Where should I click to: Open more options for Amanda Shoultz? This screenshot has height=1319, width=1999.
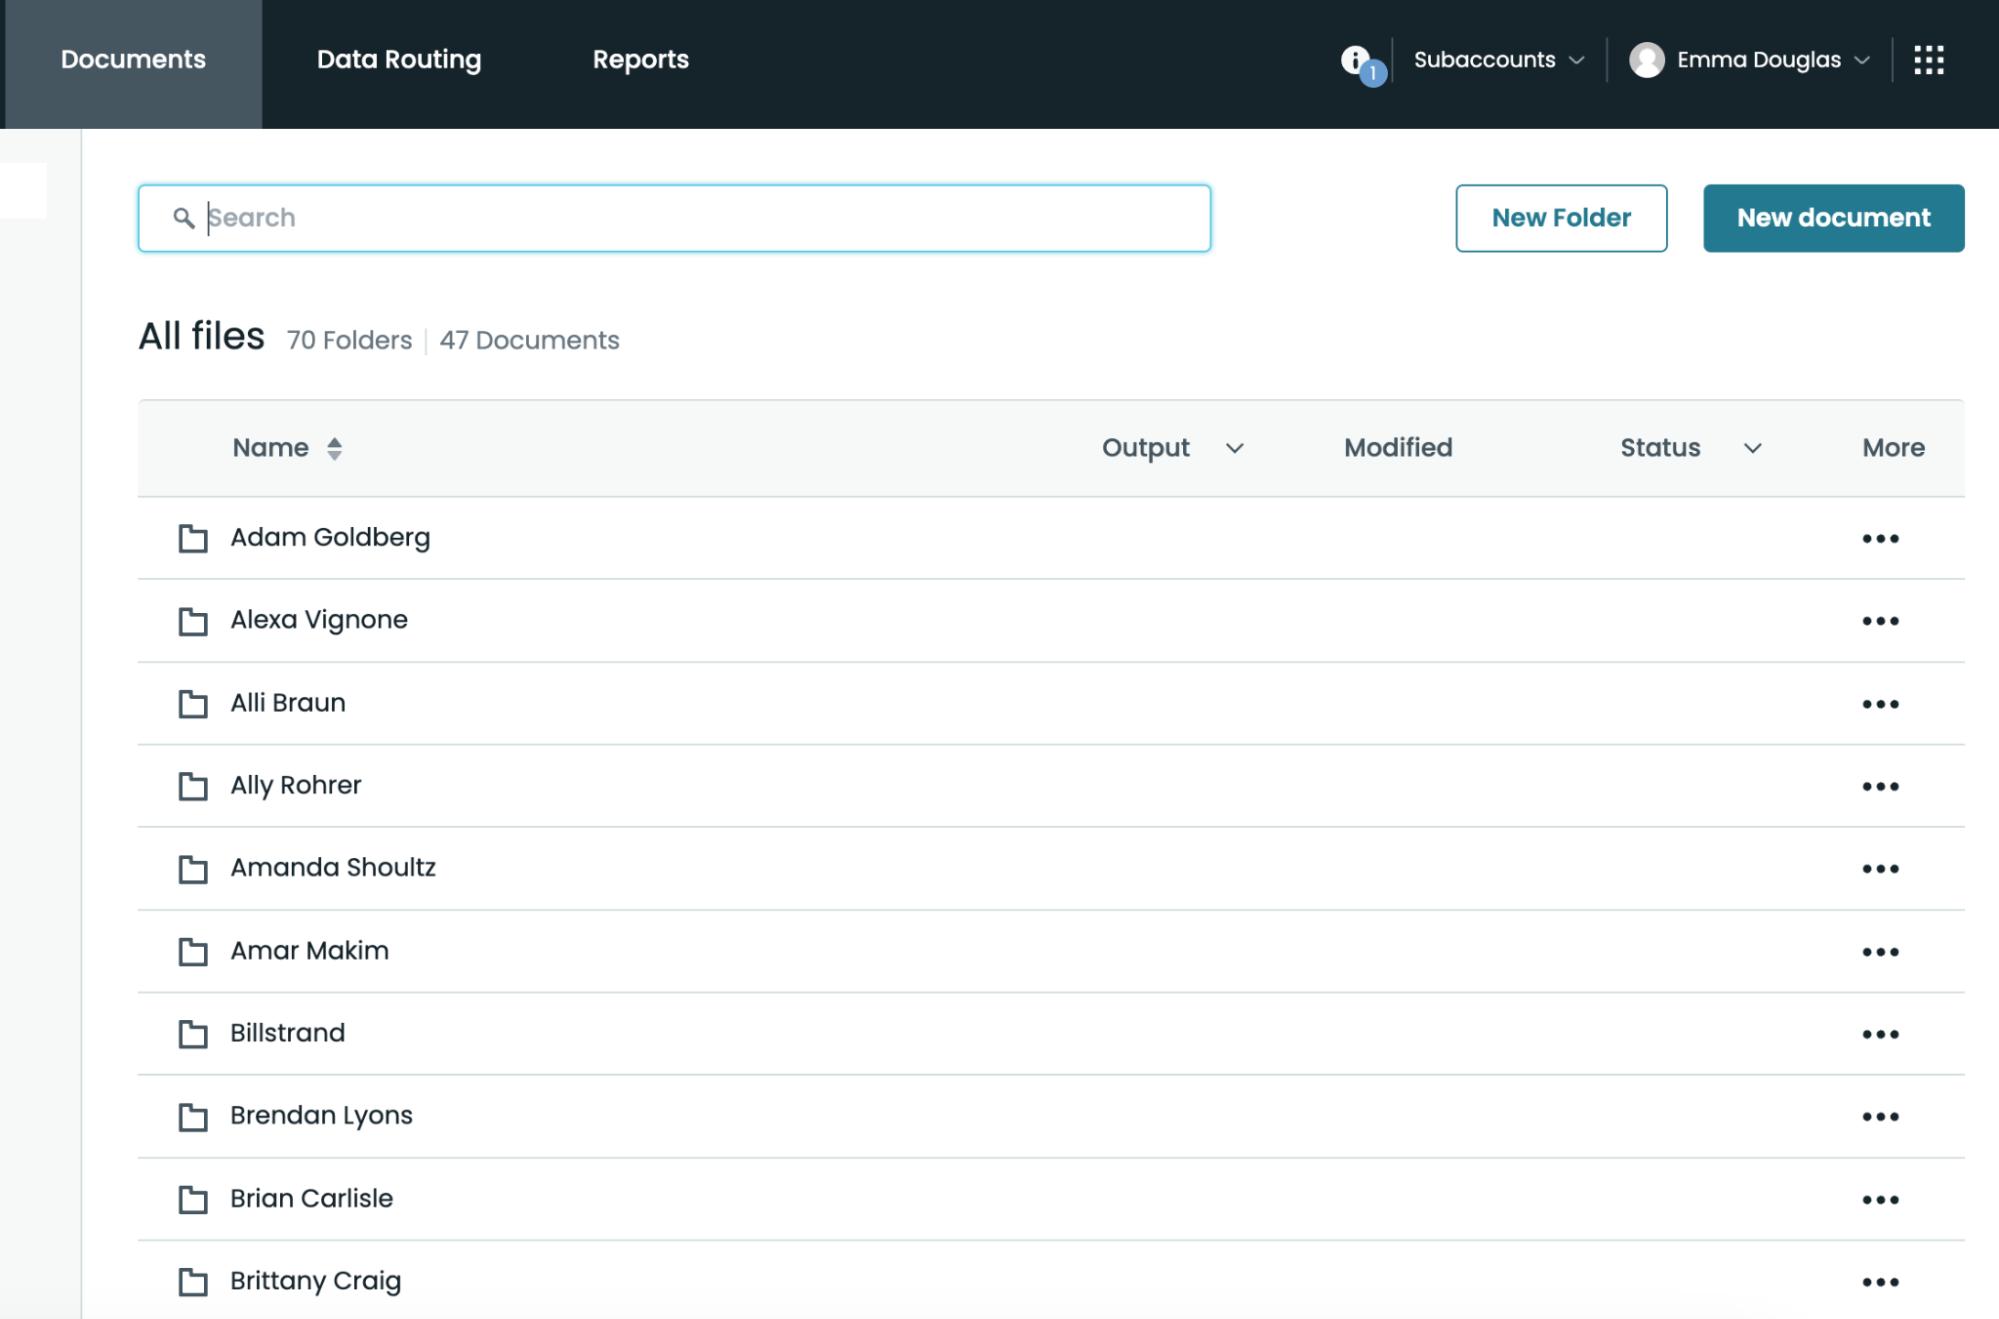(x=1880, y=869)
